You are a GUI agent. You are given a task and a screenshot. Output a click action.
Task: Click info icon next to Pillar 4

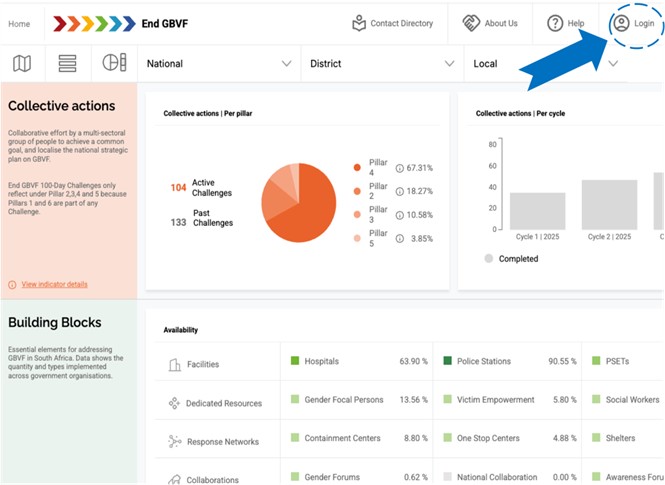(x=400, y=168)
